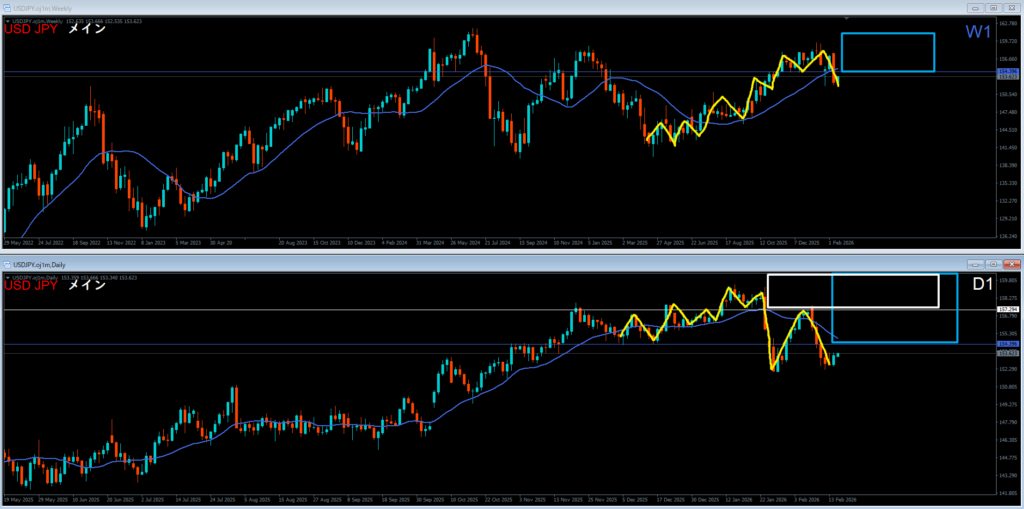
Task: Click the red USD JPY label on weekly chart
Action: click(x=31, y=29)
